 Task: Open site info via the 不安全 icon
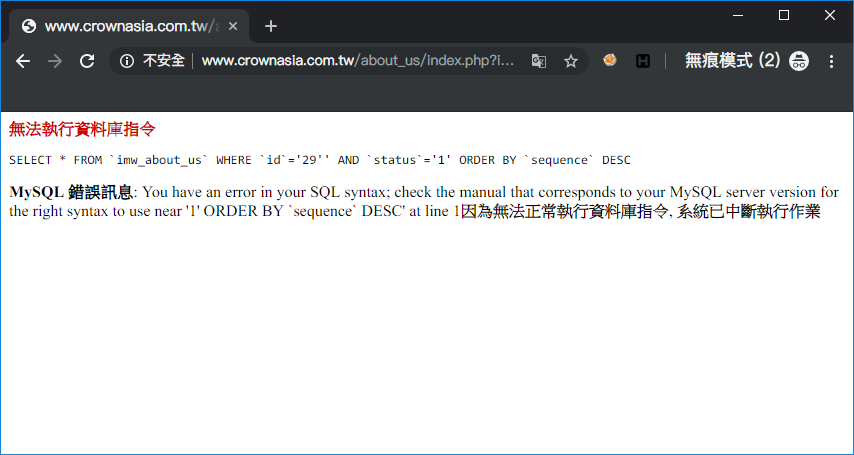pyautogui.click(x=127, y=61)
